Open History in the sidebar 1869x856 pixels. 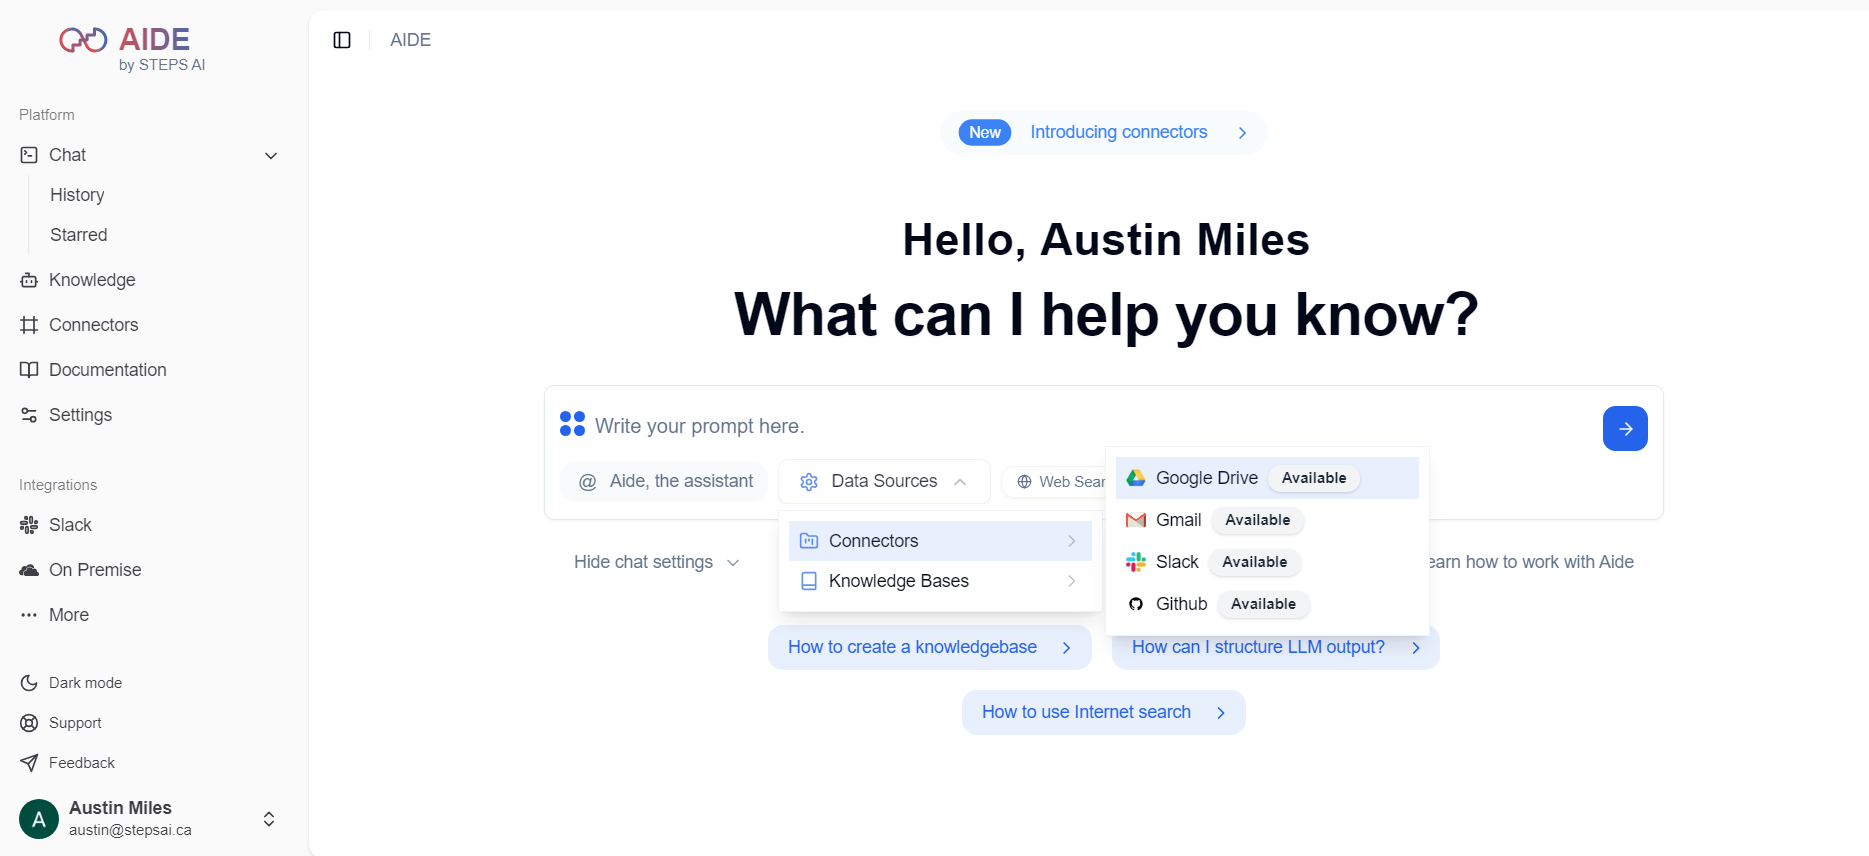pyautogui.click(x=77, y=195)
